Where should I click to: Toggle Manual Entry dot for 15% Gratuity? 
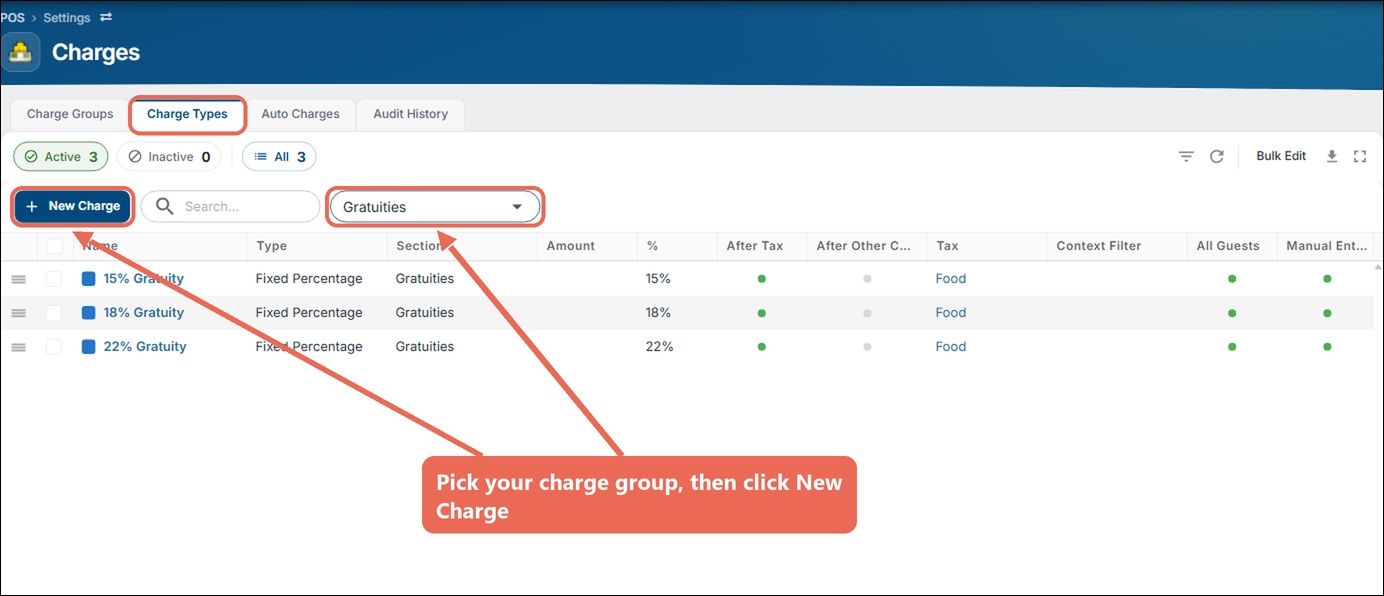pos(1327,279)
